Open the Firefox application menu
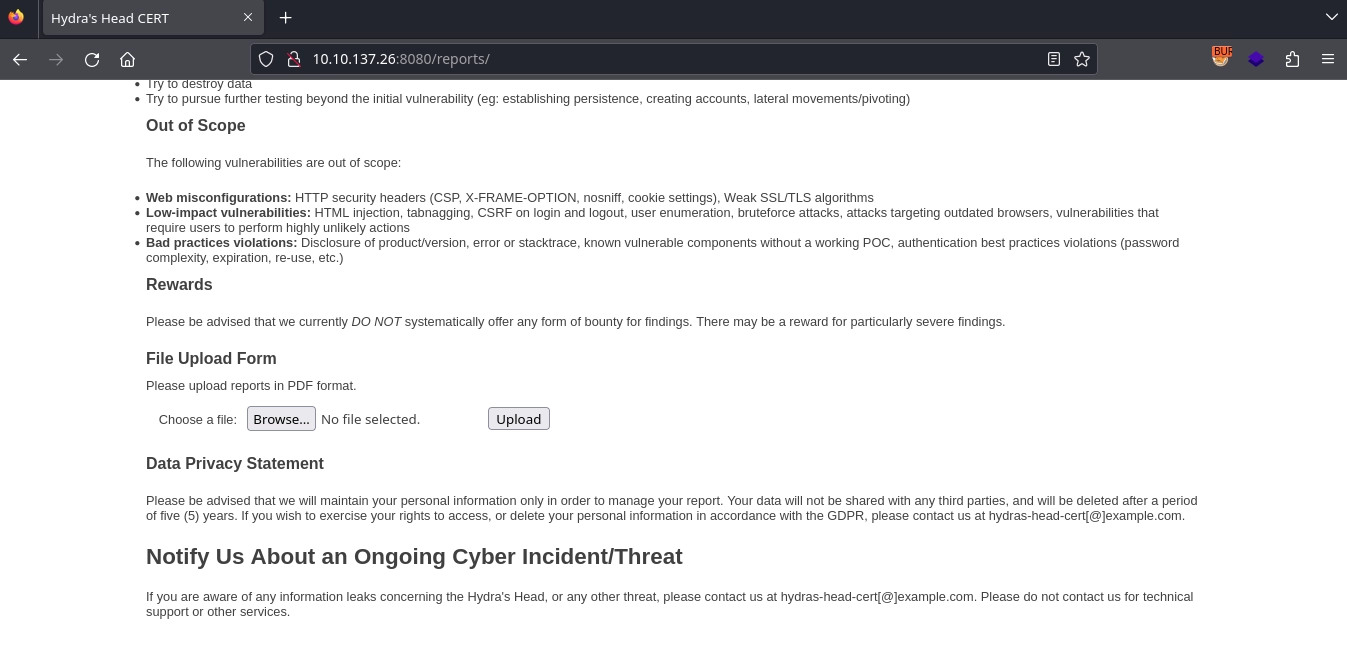 click(1328, 59)
